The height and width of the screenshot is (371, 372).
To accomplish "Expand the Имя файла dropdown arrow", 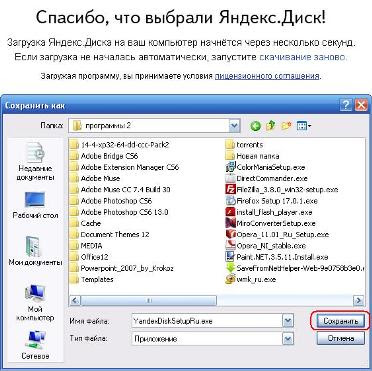I will (x=287, y=321).
